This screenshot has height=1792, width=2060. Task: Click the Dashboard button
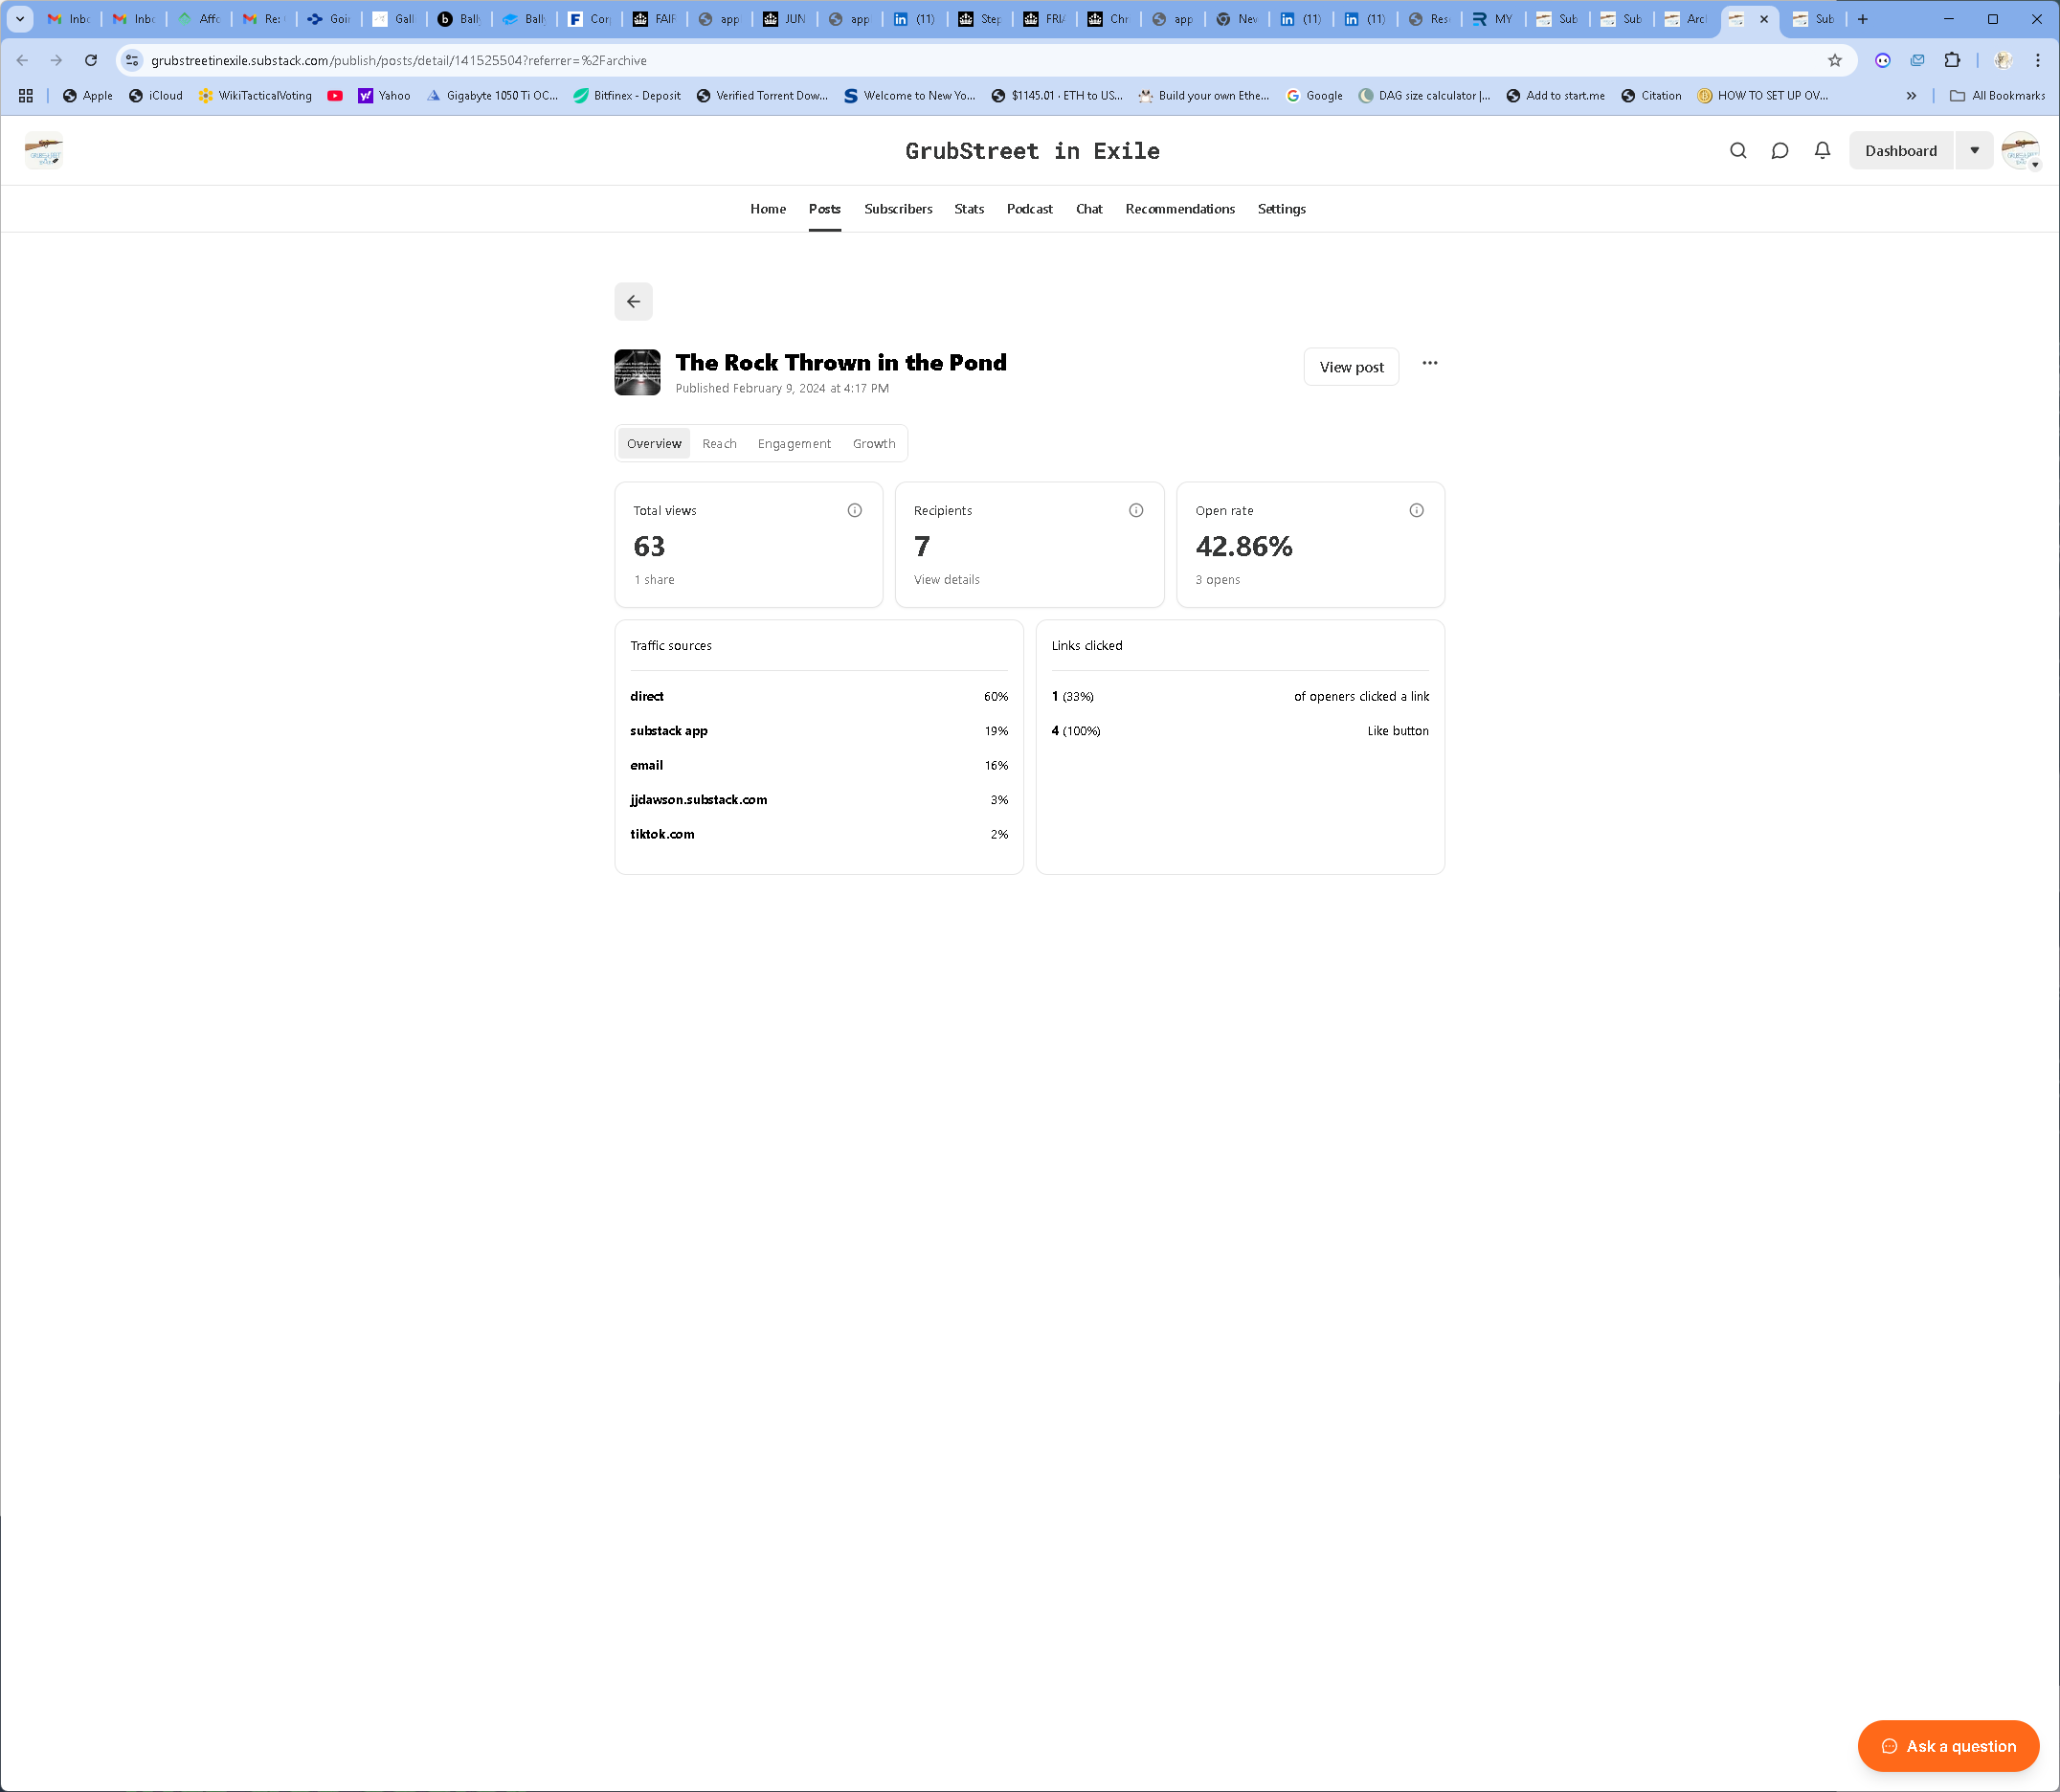1900,150
